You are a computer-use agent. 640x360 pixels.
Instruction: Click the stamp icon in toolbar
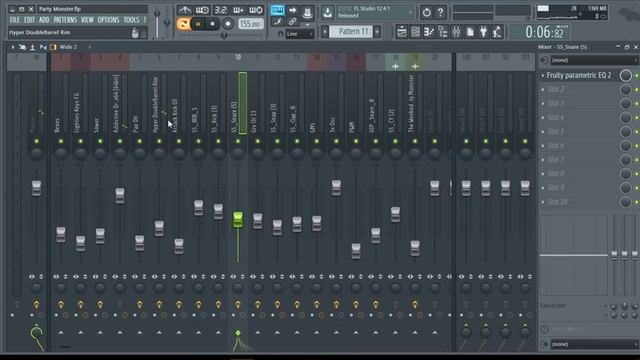(307, 13)
